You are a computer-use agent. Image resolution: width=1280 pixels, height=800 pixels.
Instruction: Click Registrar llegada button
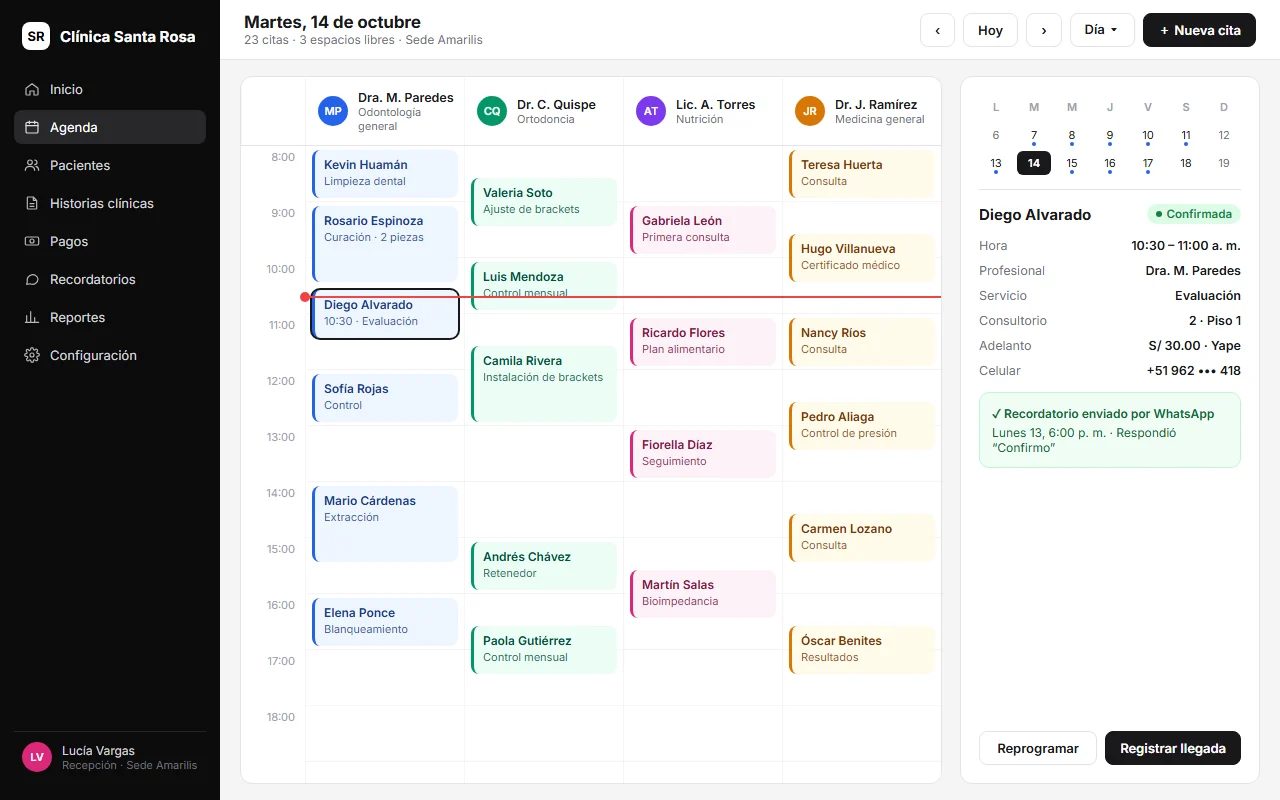pyautogui.click(x=1173, y=748)
